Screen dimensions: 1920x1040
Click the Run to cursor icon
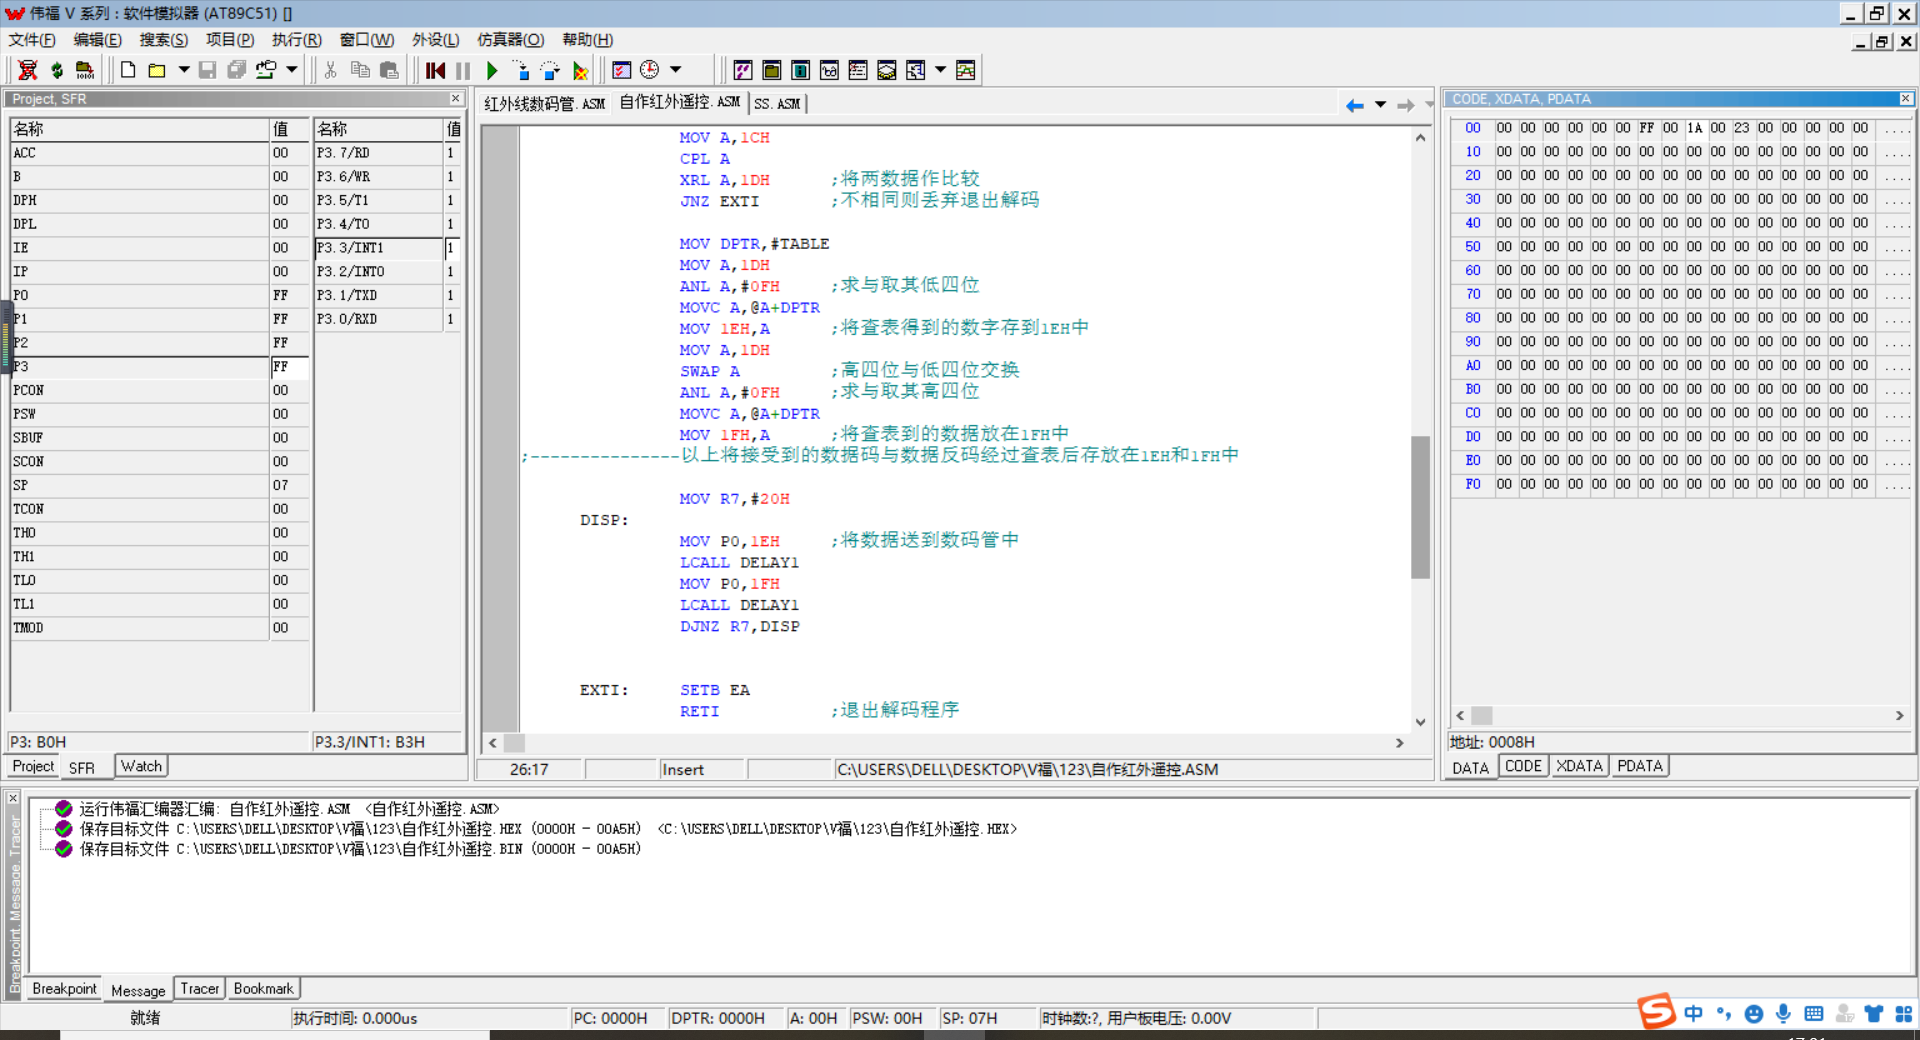pyautogui.click(x=579, y=70)
